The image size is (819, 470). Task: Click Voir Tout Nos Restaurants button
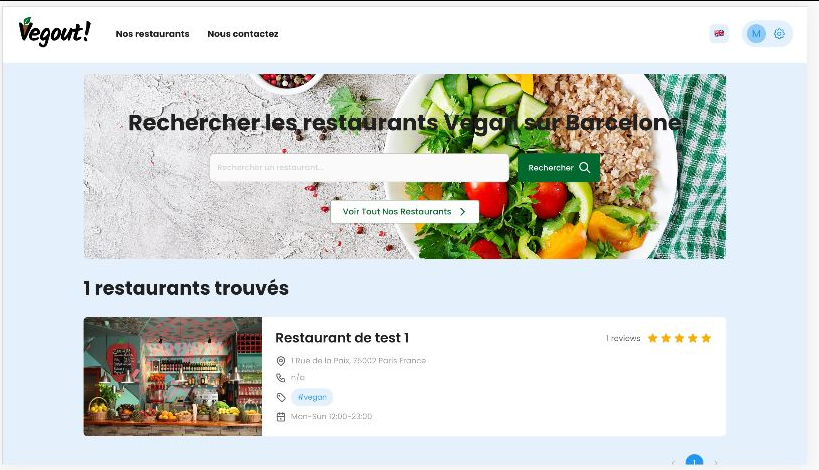405,212
